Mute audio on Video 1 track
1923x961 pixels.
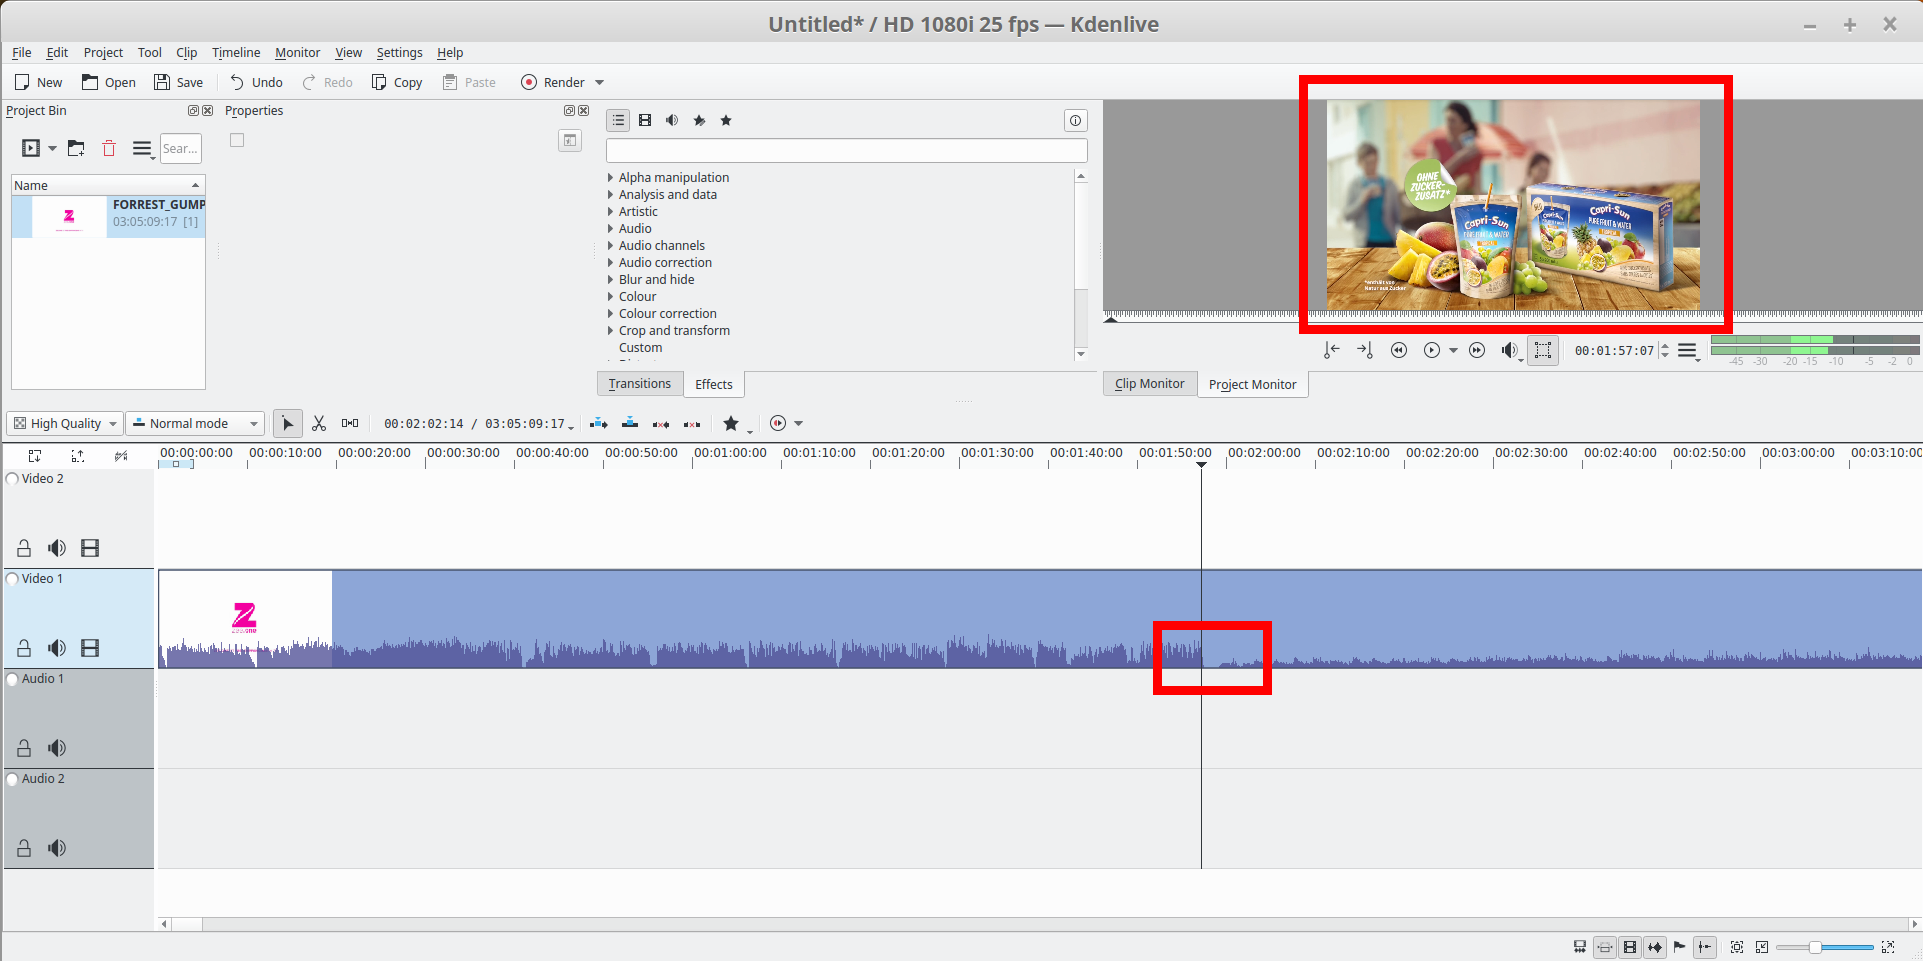57,648
